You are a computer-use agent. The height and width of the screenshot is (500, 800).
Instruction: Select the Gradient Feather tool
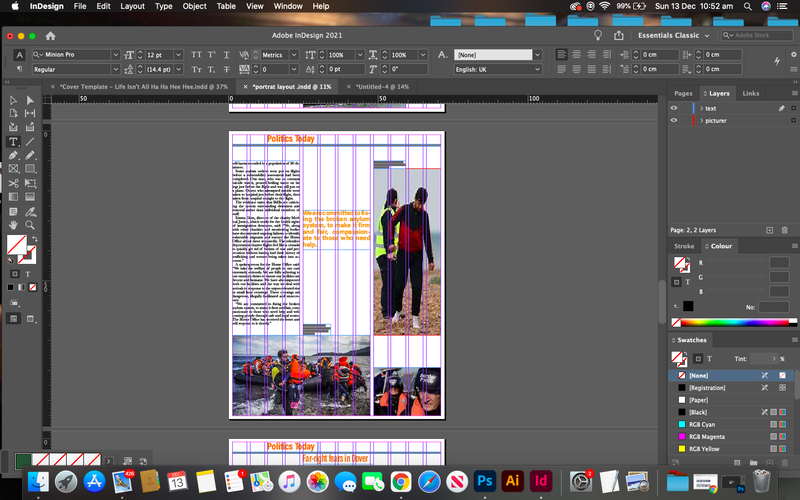click(30, 196)
